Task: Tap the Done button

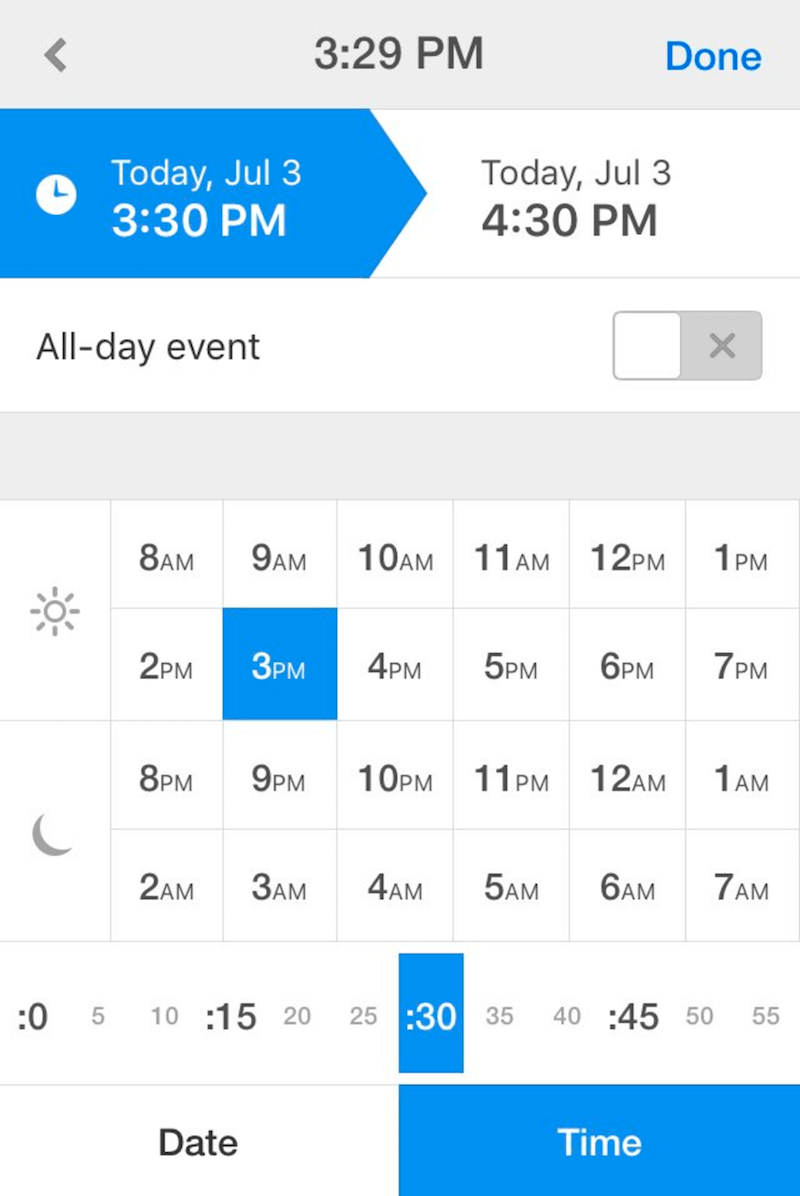Action: [x=713, y=56]
